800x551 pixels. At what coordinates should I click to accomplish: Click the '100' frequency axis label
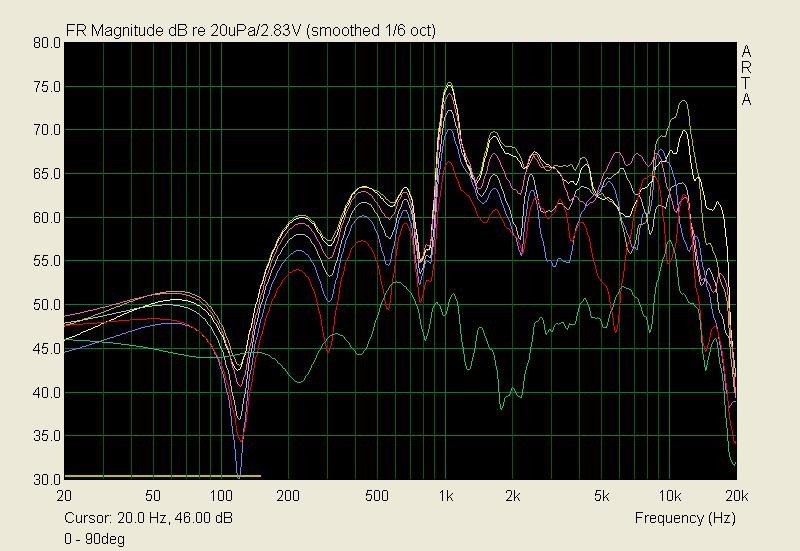(x=221, y=496)
